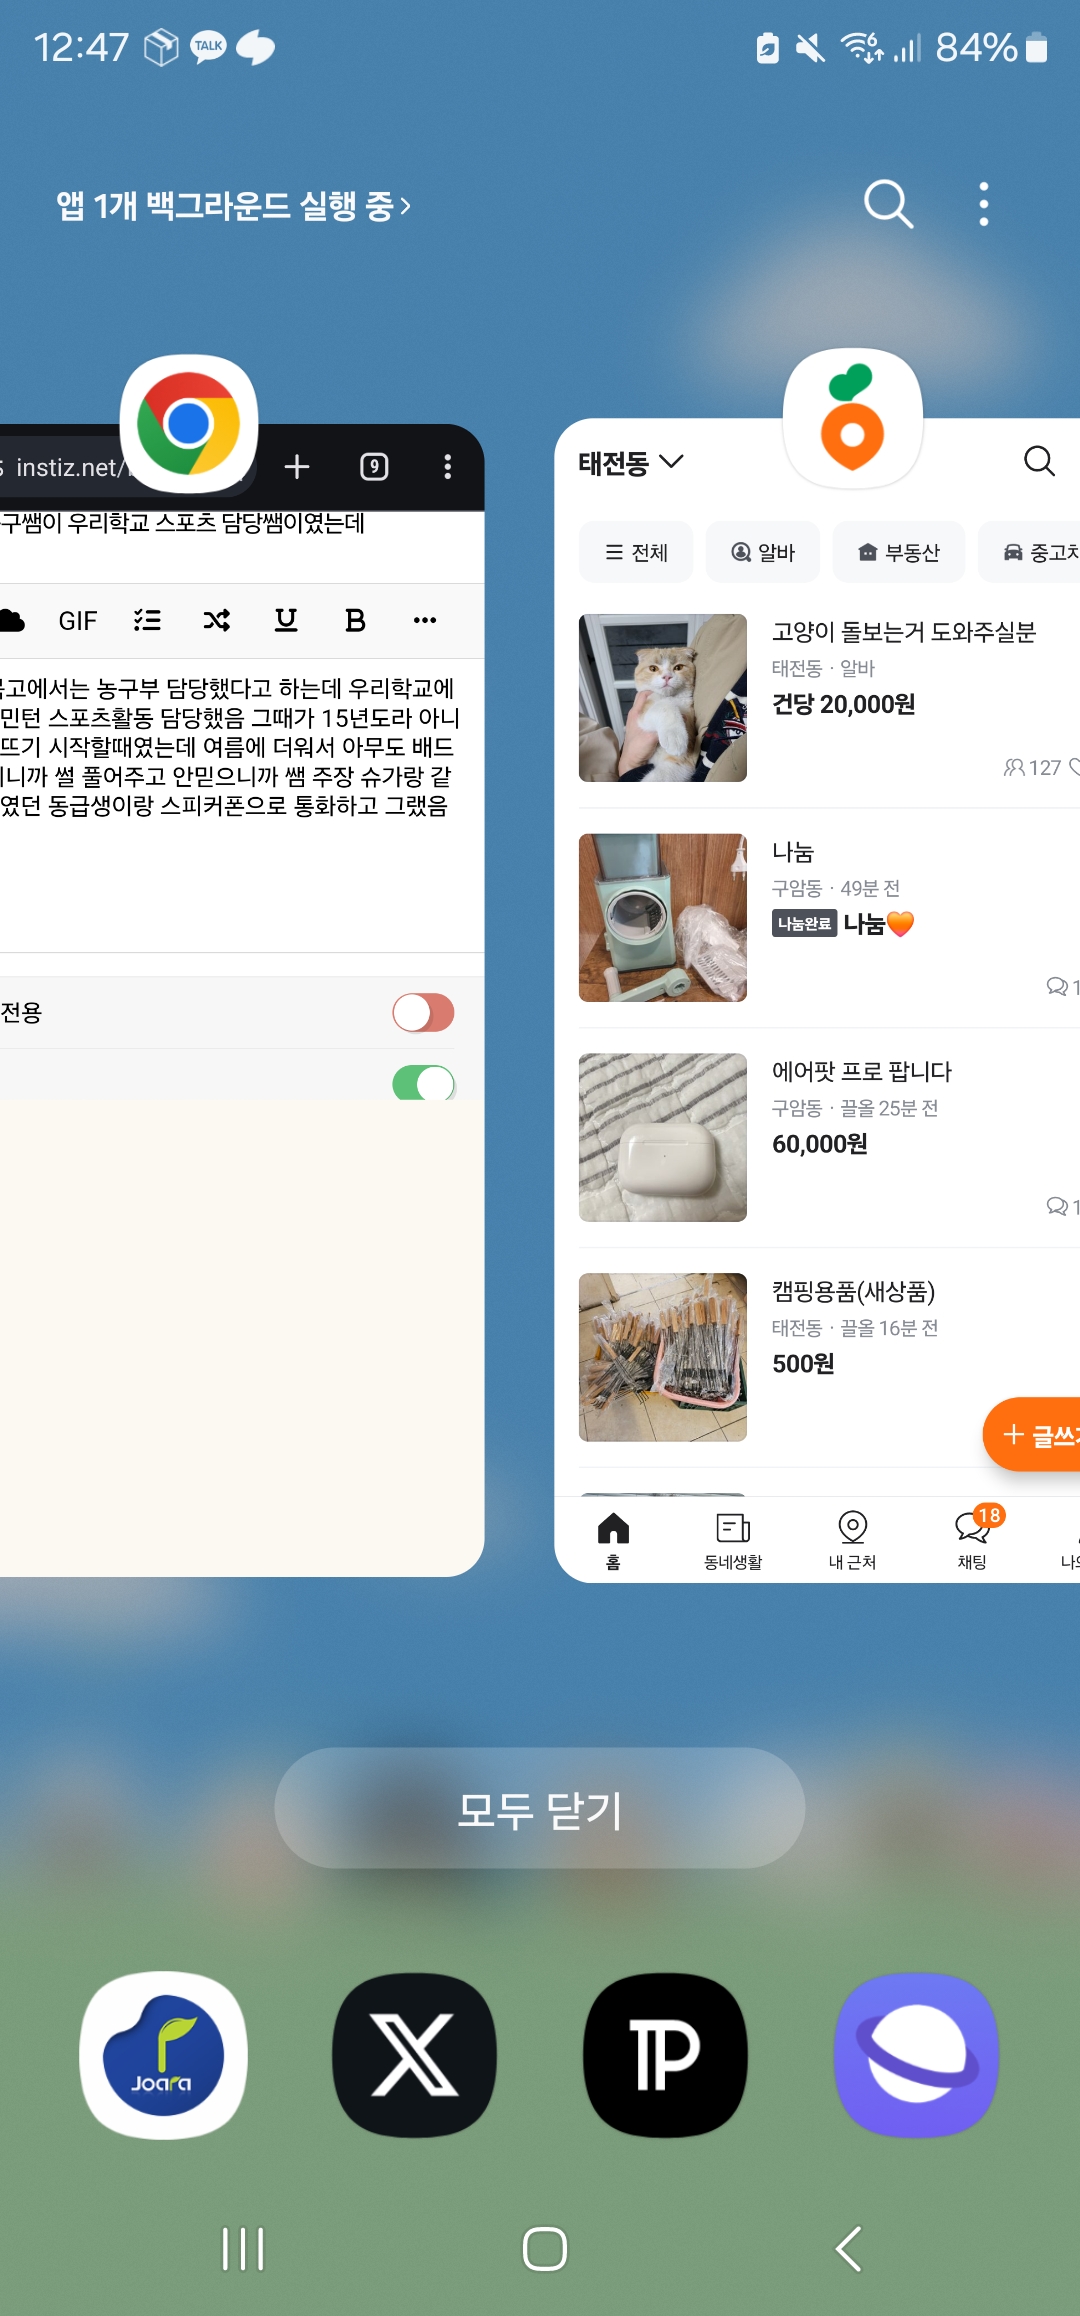Open the Chrome app icon above its card
The height and width of the screenshot is (2316, 1080).
[189, 423]
